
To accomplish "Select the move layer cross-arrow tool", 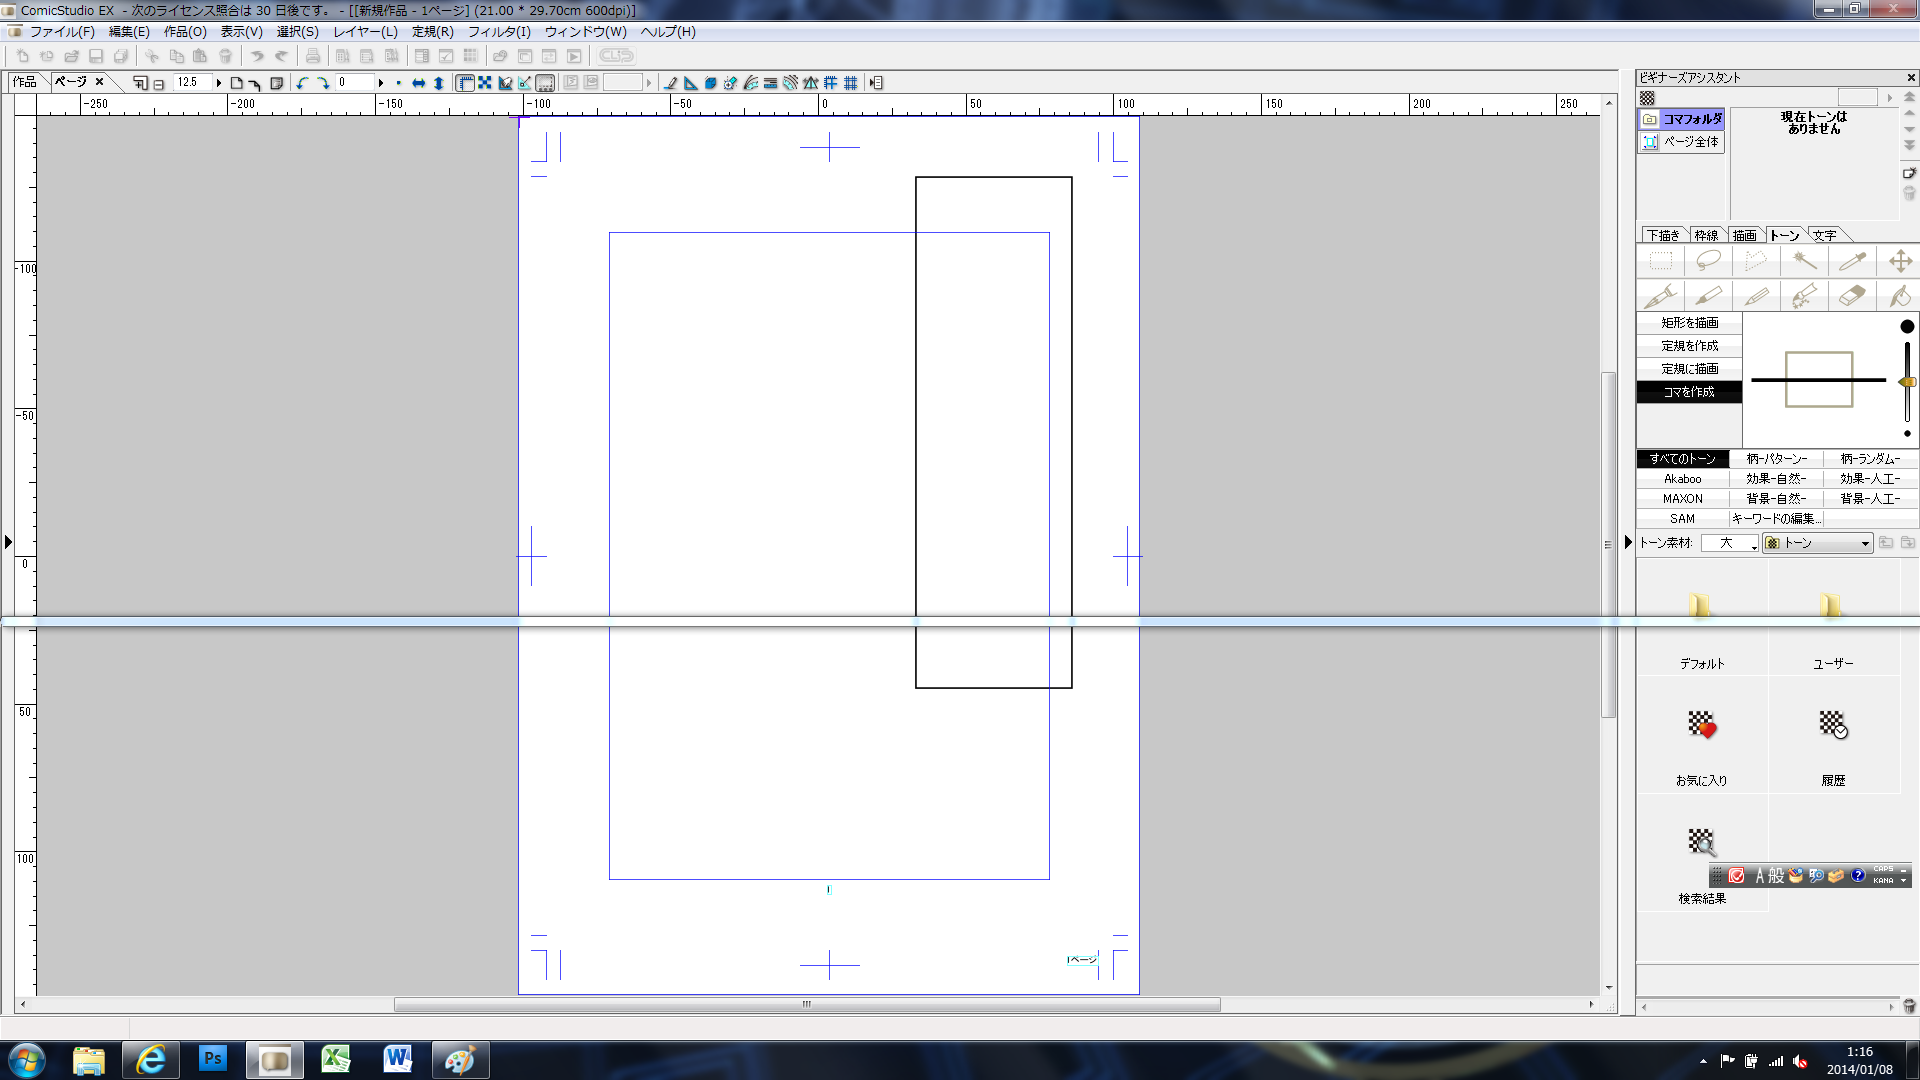I will point(1899,261).
